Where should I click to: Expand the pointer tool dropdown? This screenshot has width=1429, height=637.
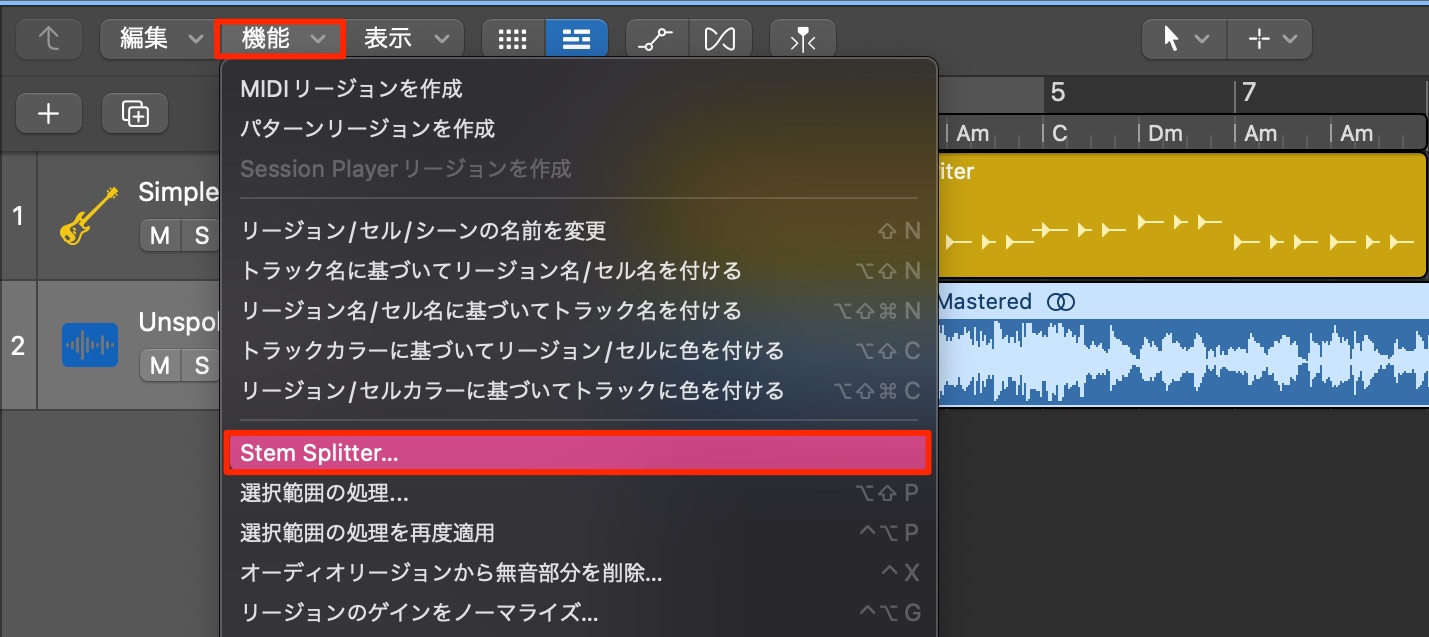[1184, 39]
